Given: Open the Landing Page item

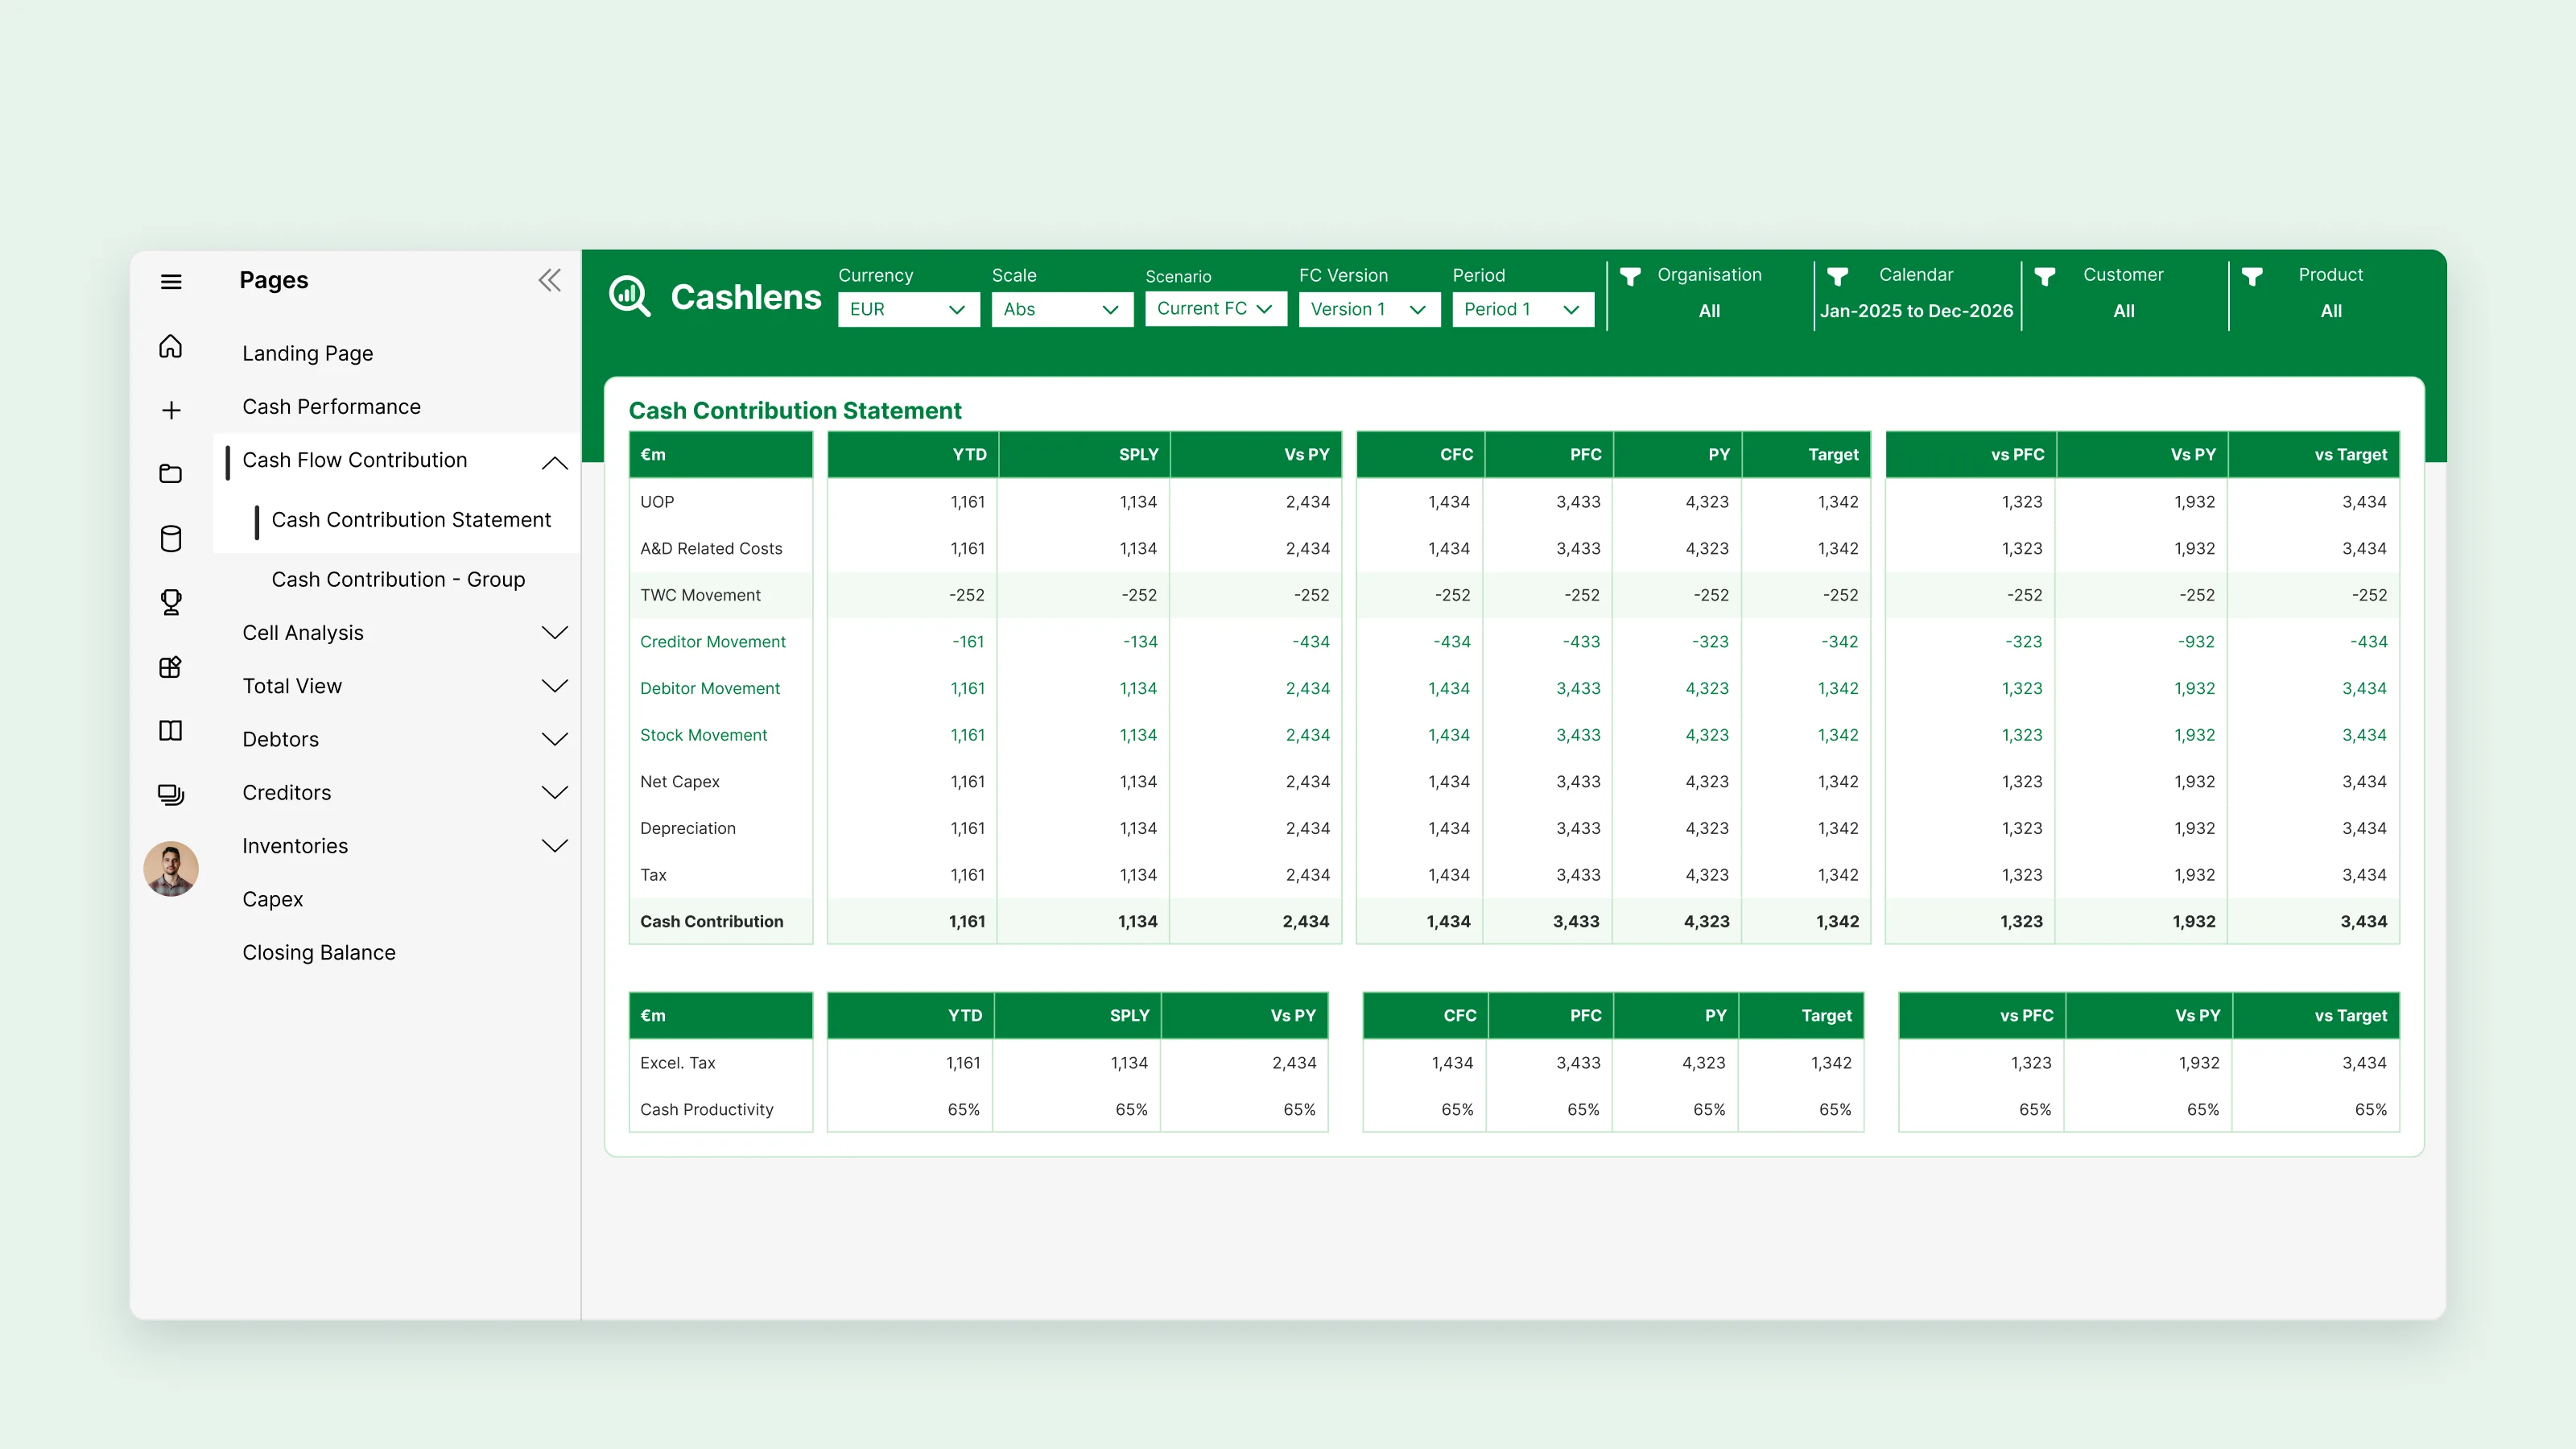Looking at the screenshot, I should click(x=308, y=353).
